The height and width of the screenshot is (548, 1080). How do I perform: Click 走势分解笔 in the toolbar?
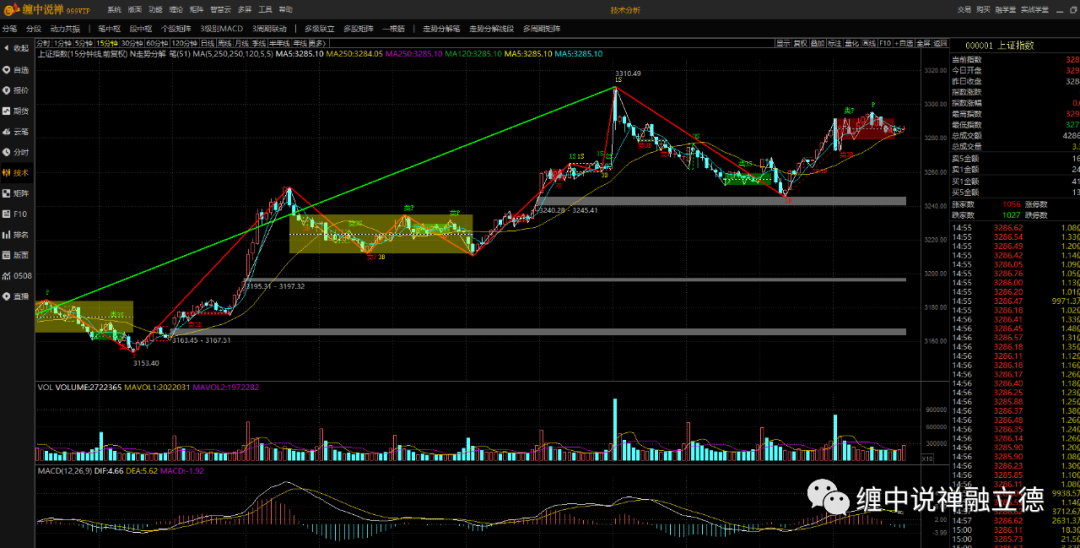click(442, 29)
